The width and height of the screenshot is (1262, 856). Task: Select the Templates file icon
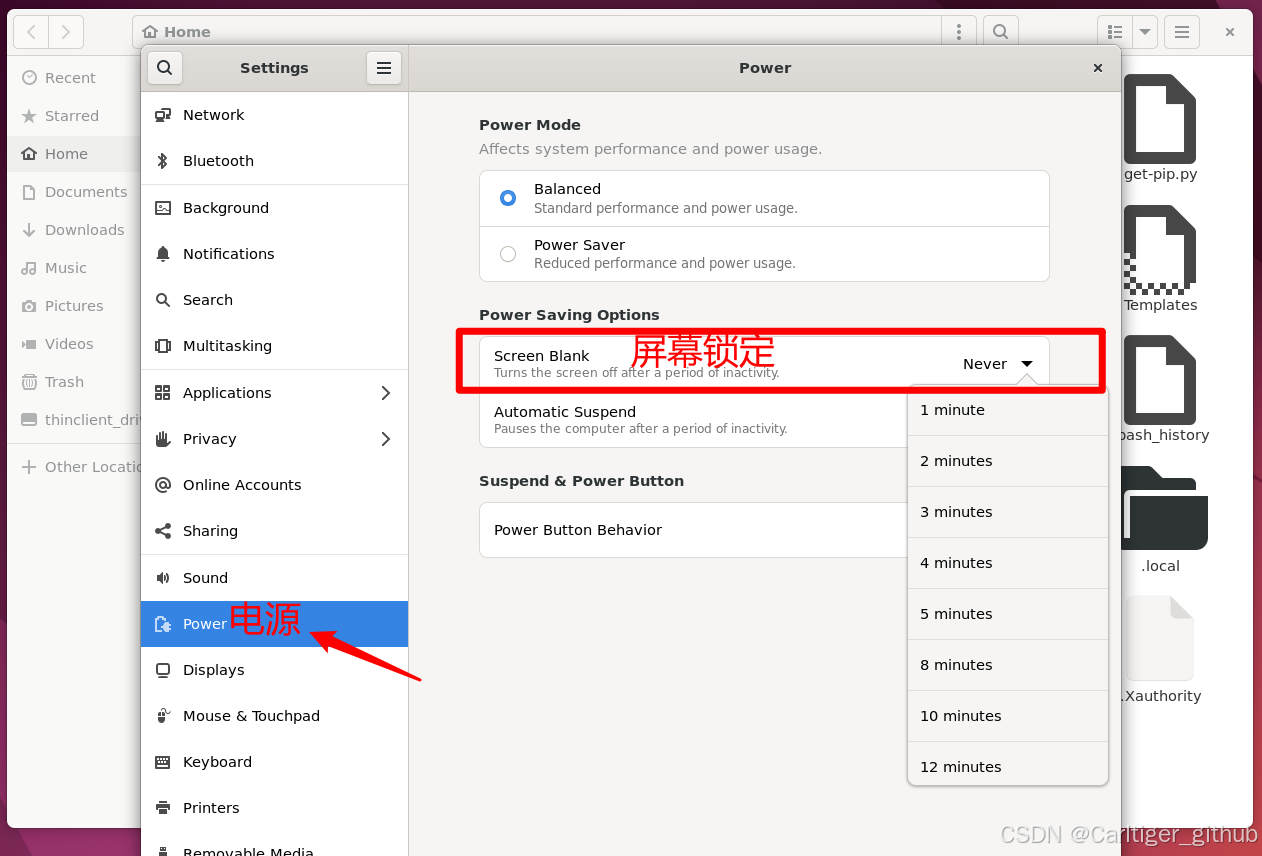tap(1160, 250)
